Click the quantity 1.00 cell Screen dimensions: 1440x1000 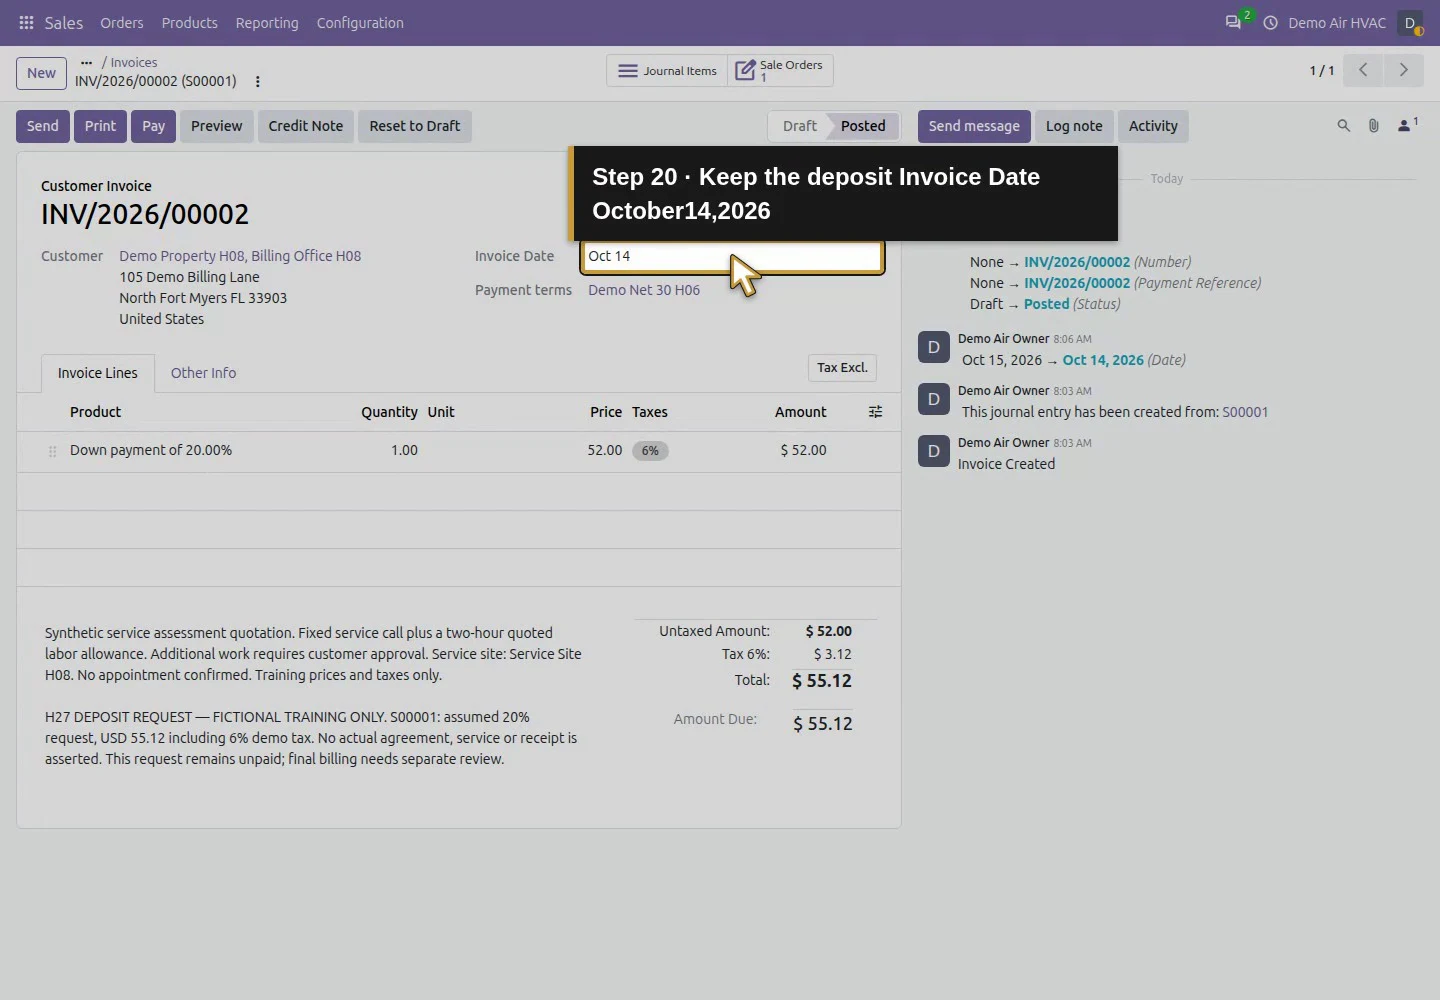click(x=404, y=451)
